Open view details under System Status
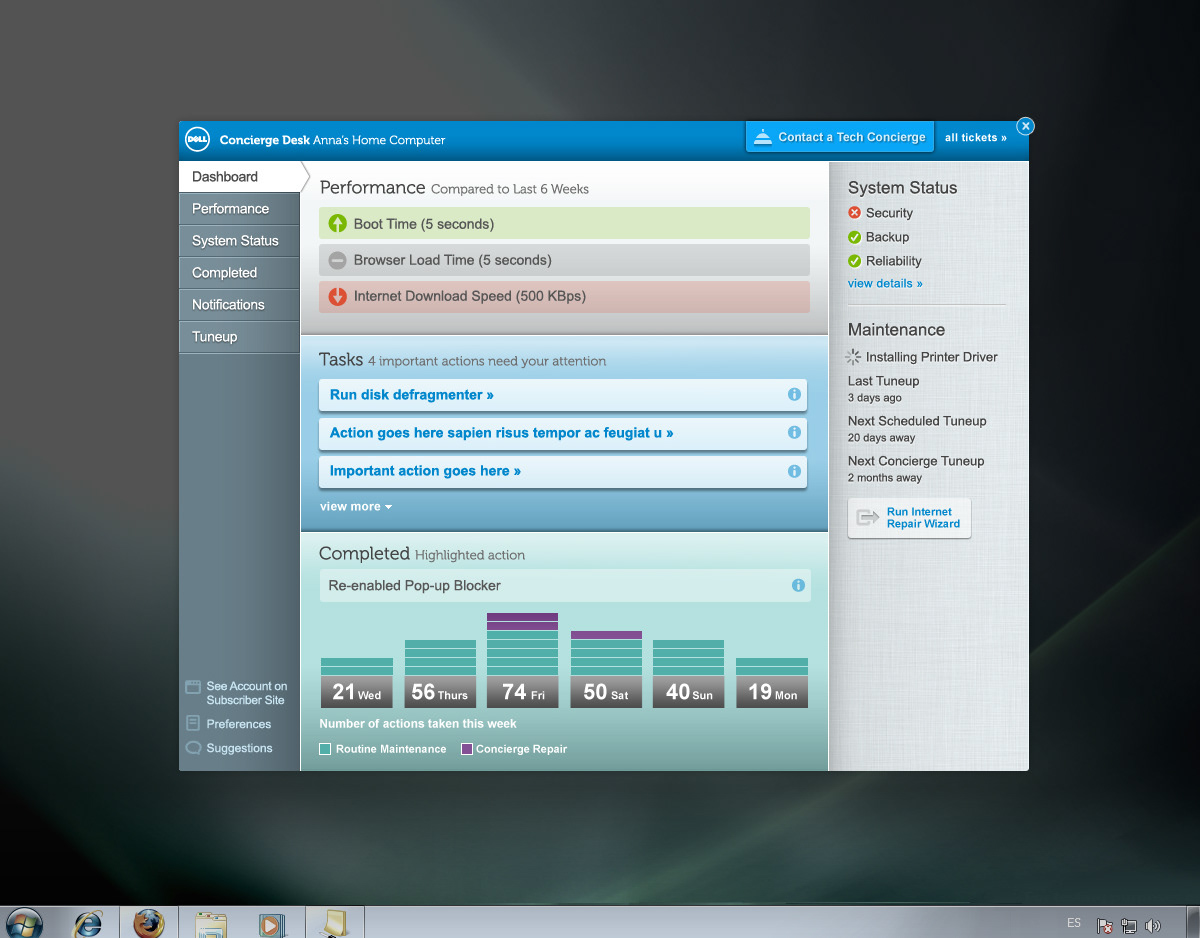Screen dimensions: 1200x938 [885, 284]
